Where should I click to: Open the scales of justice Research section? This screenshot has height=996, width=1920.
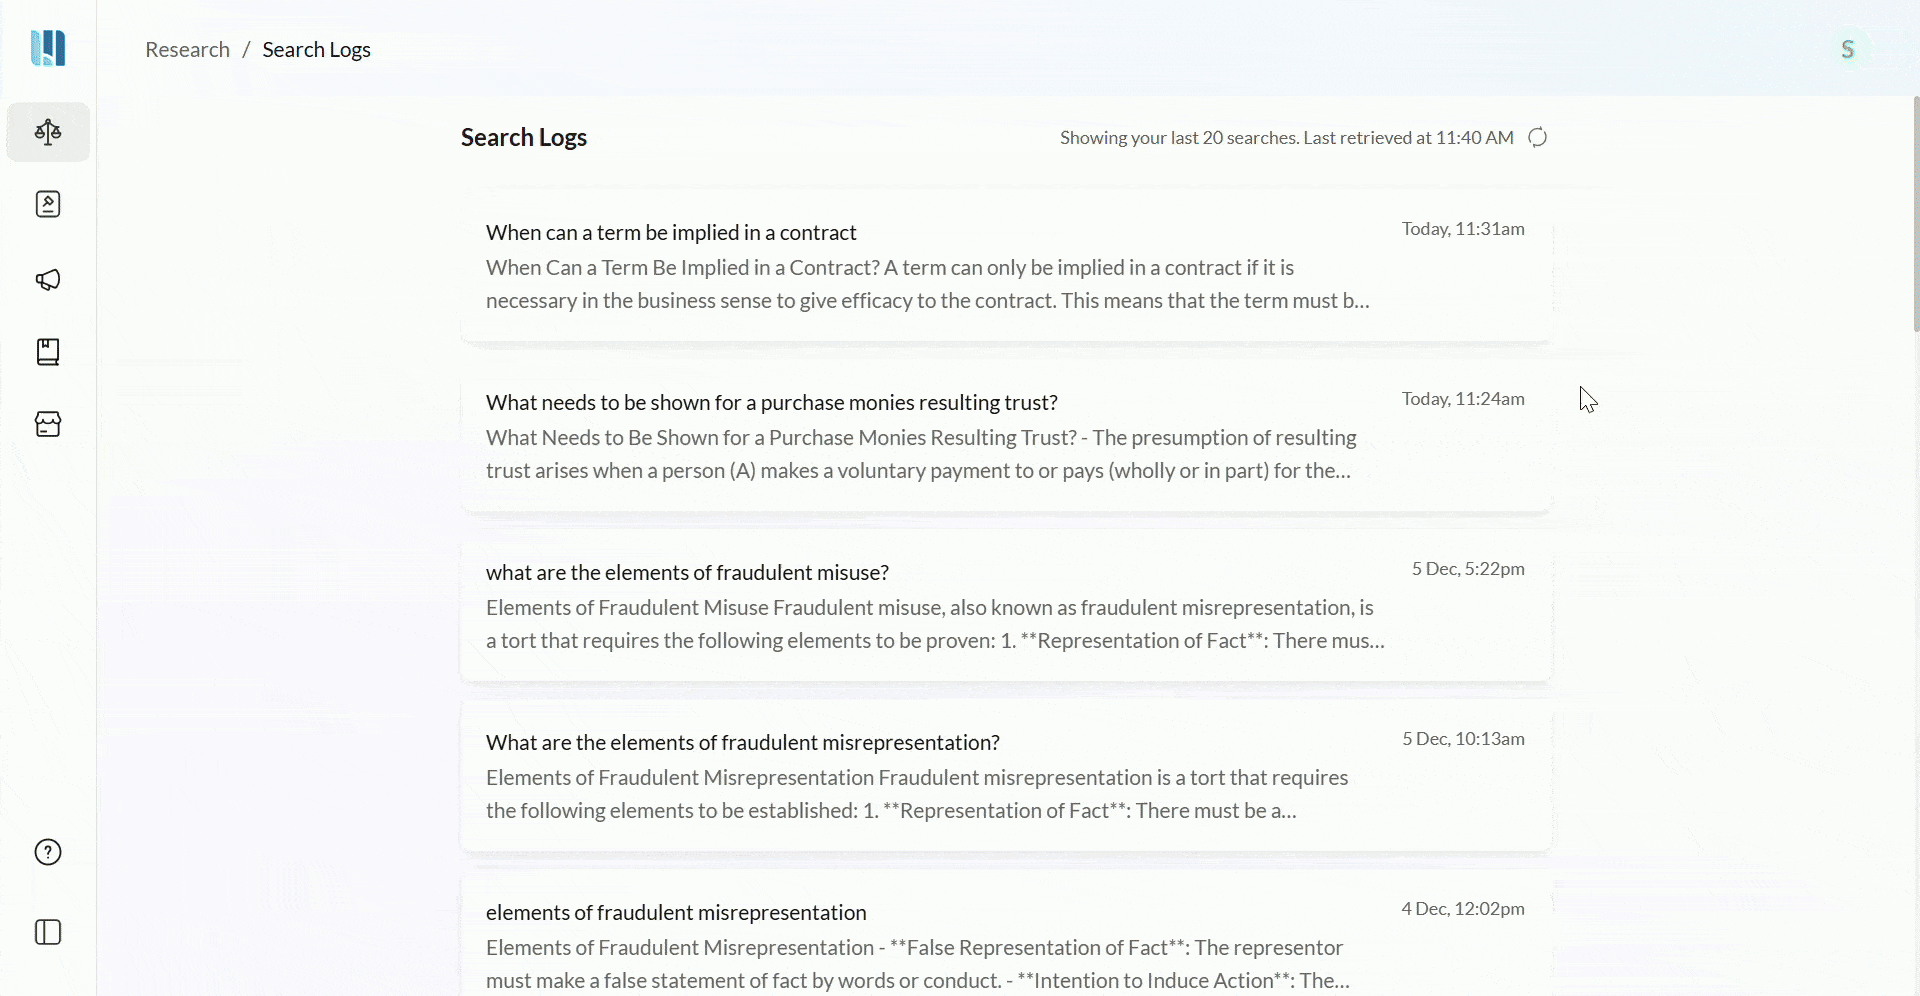point(48,132)
